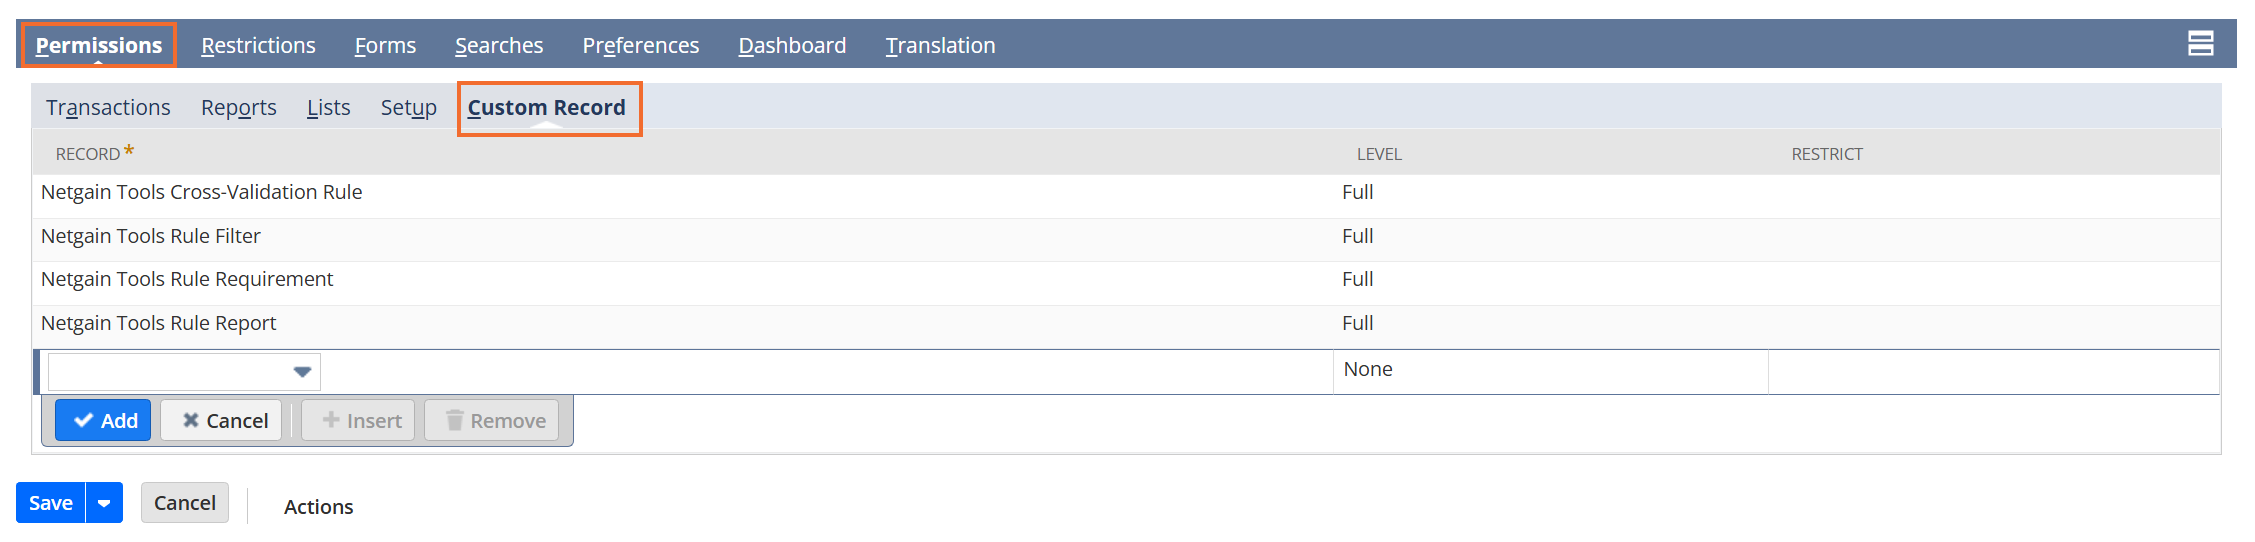Open the Record selection dropdown
2255x542 pixels.
click(x=184, y=372)
